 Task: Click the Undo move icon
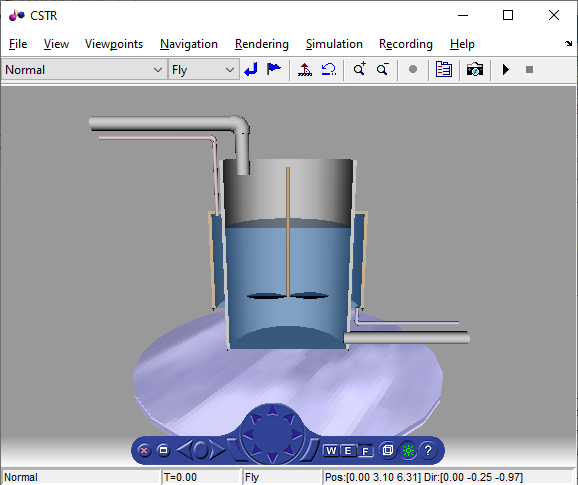coord(328,69)
